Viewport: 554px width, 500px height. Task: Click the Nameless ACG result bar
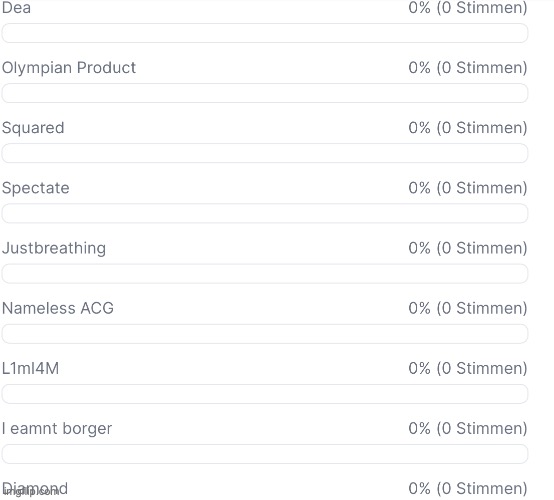(x=265, y=334)
